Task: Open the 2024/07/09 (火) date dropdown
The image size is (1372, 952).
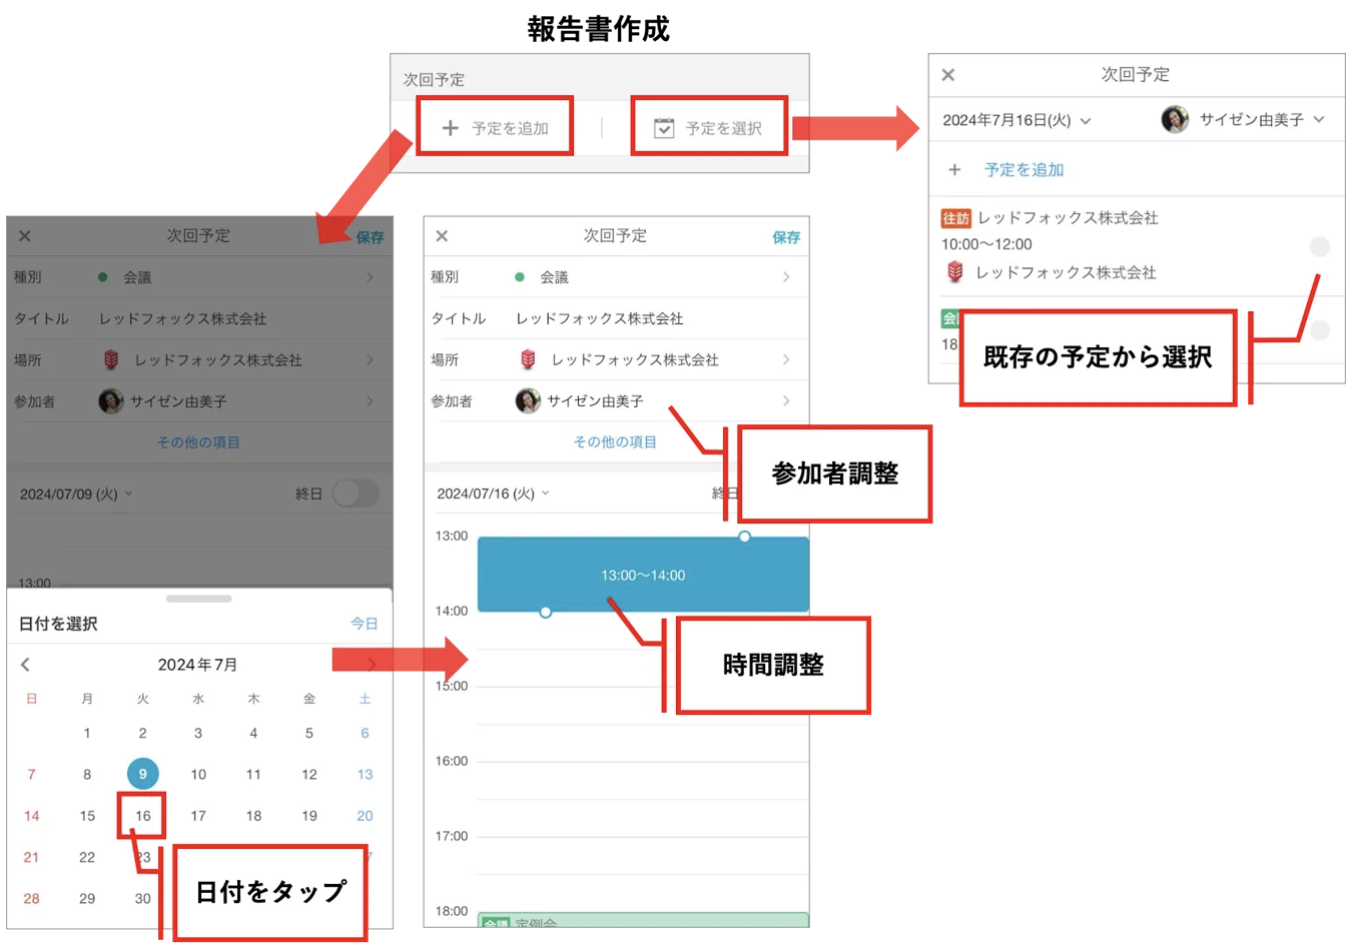Action: [76, 494]
